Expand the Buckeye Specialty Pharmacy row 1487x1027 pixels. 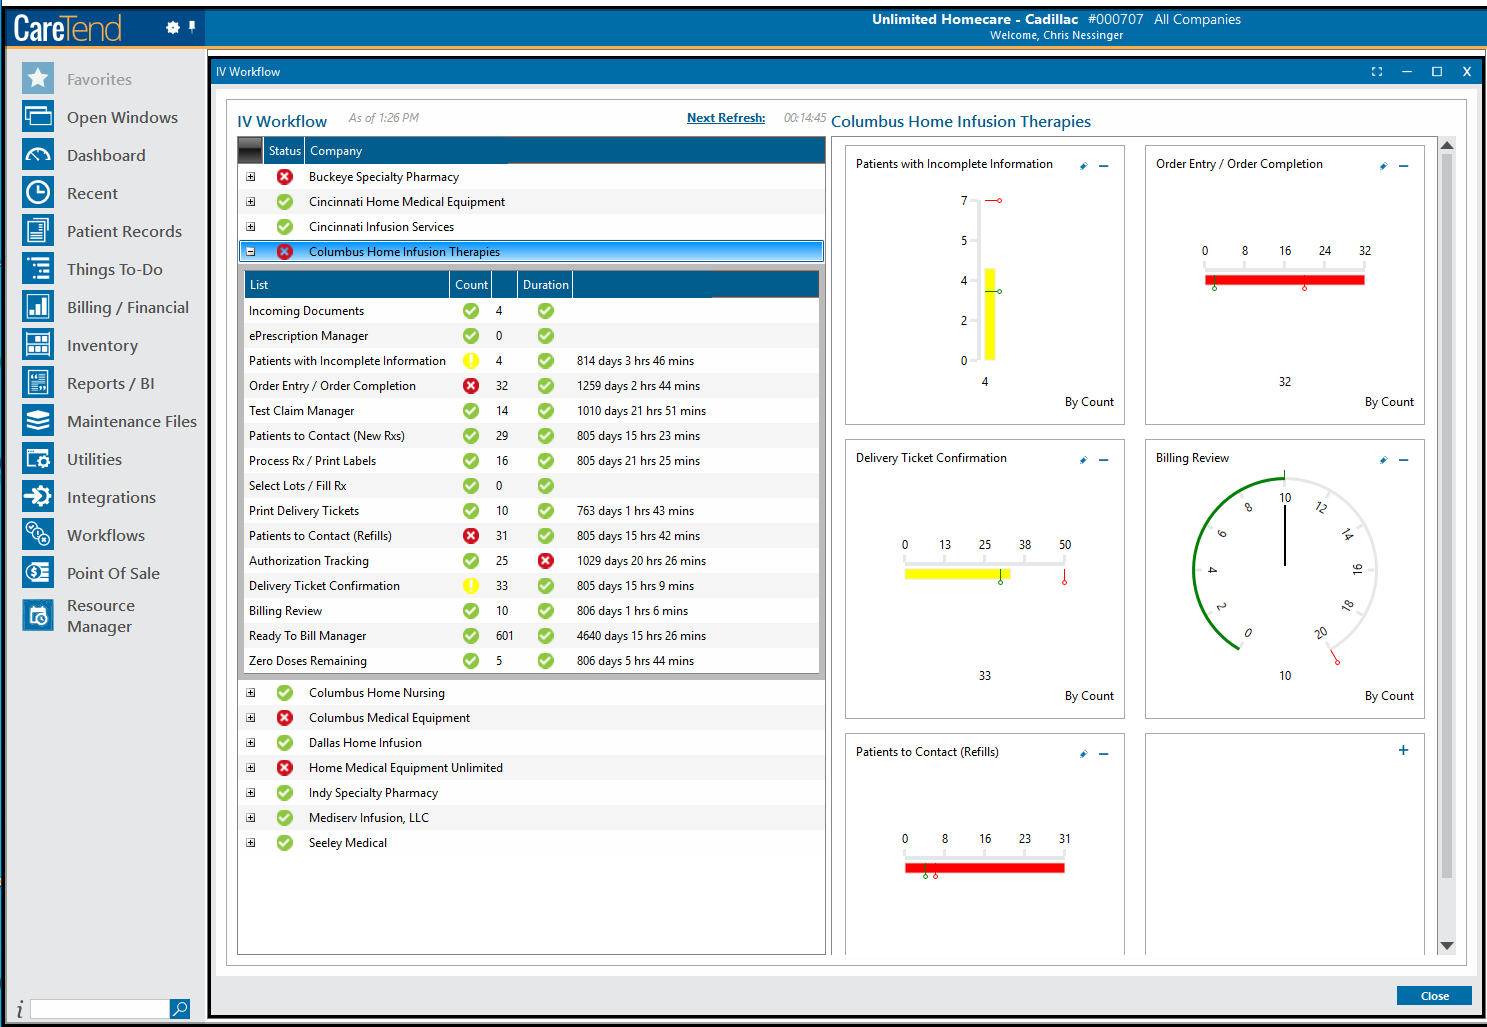tap(251, 176)
